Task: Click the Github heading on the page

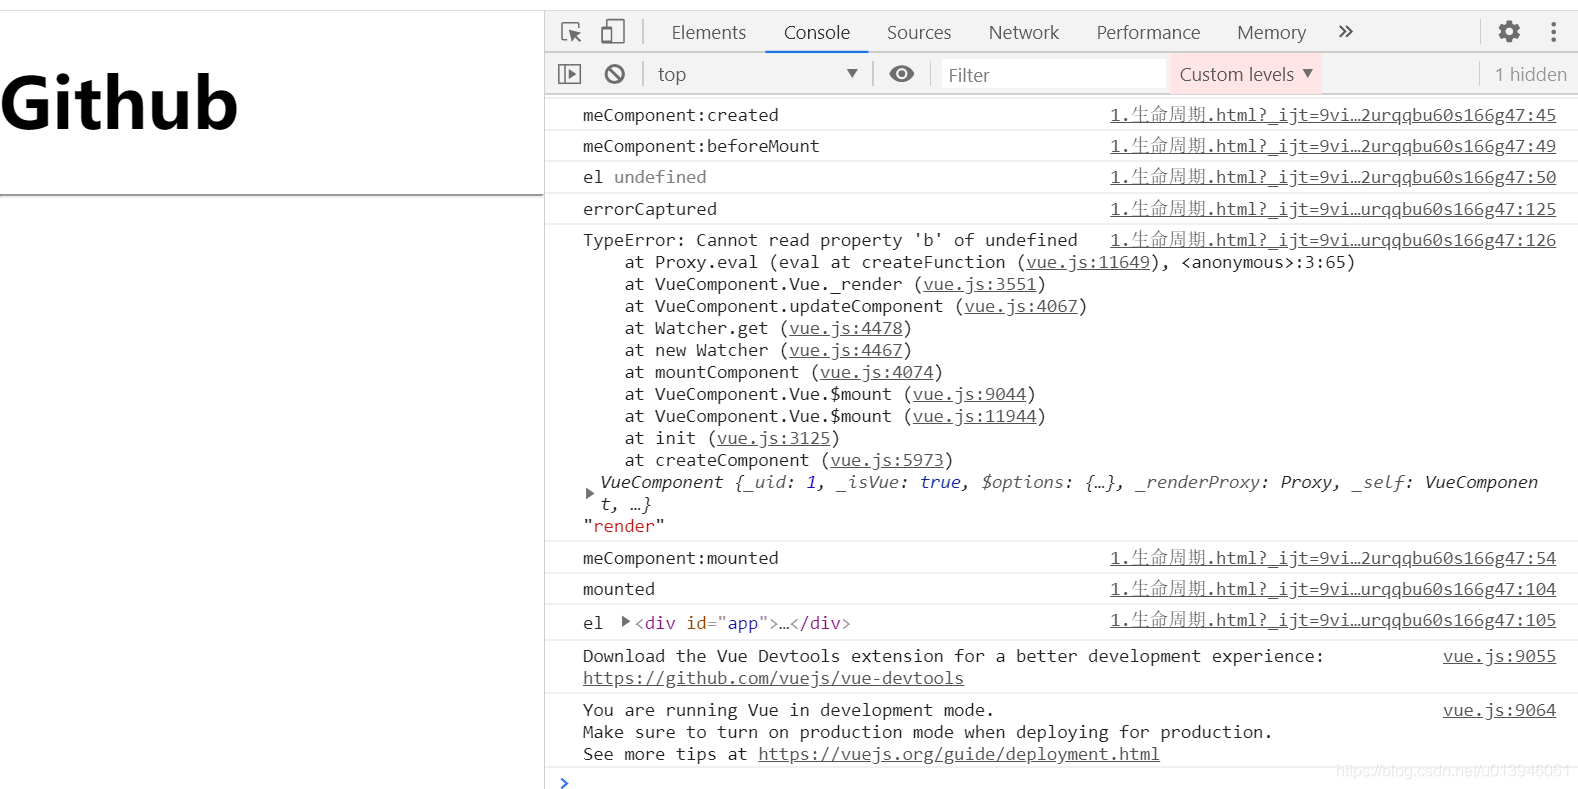Action: [119, 104]
